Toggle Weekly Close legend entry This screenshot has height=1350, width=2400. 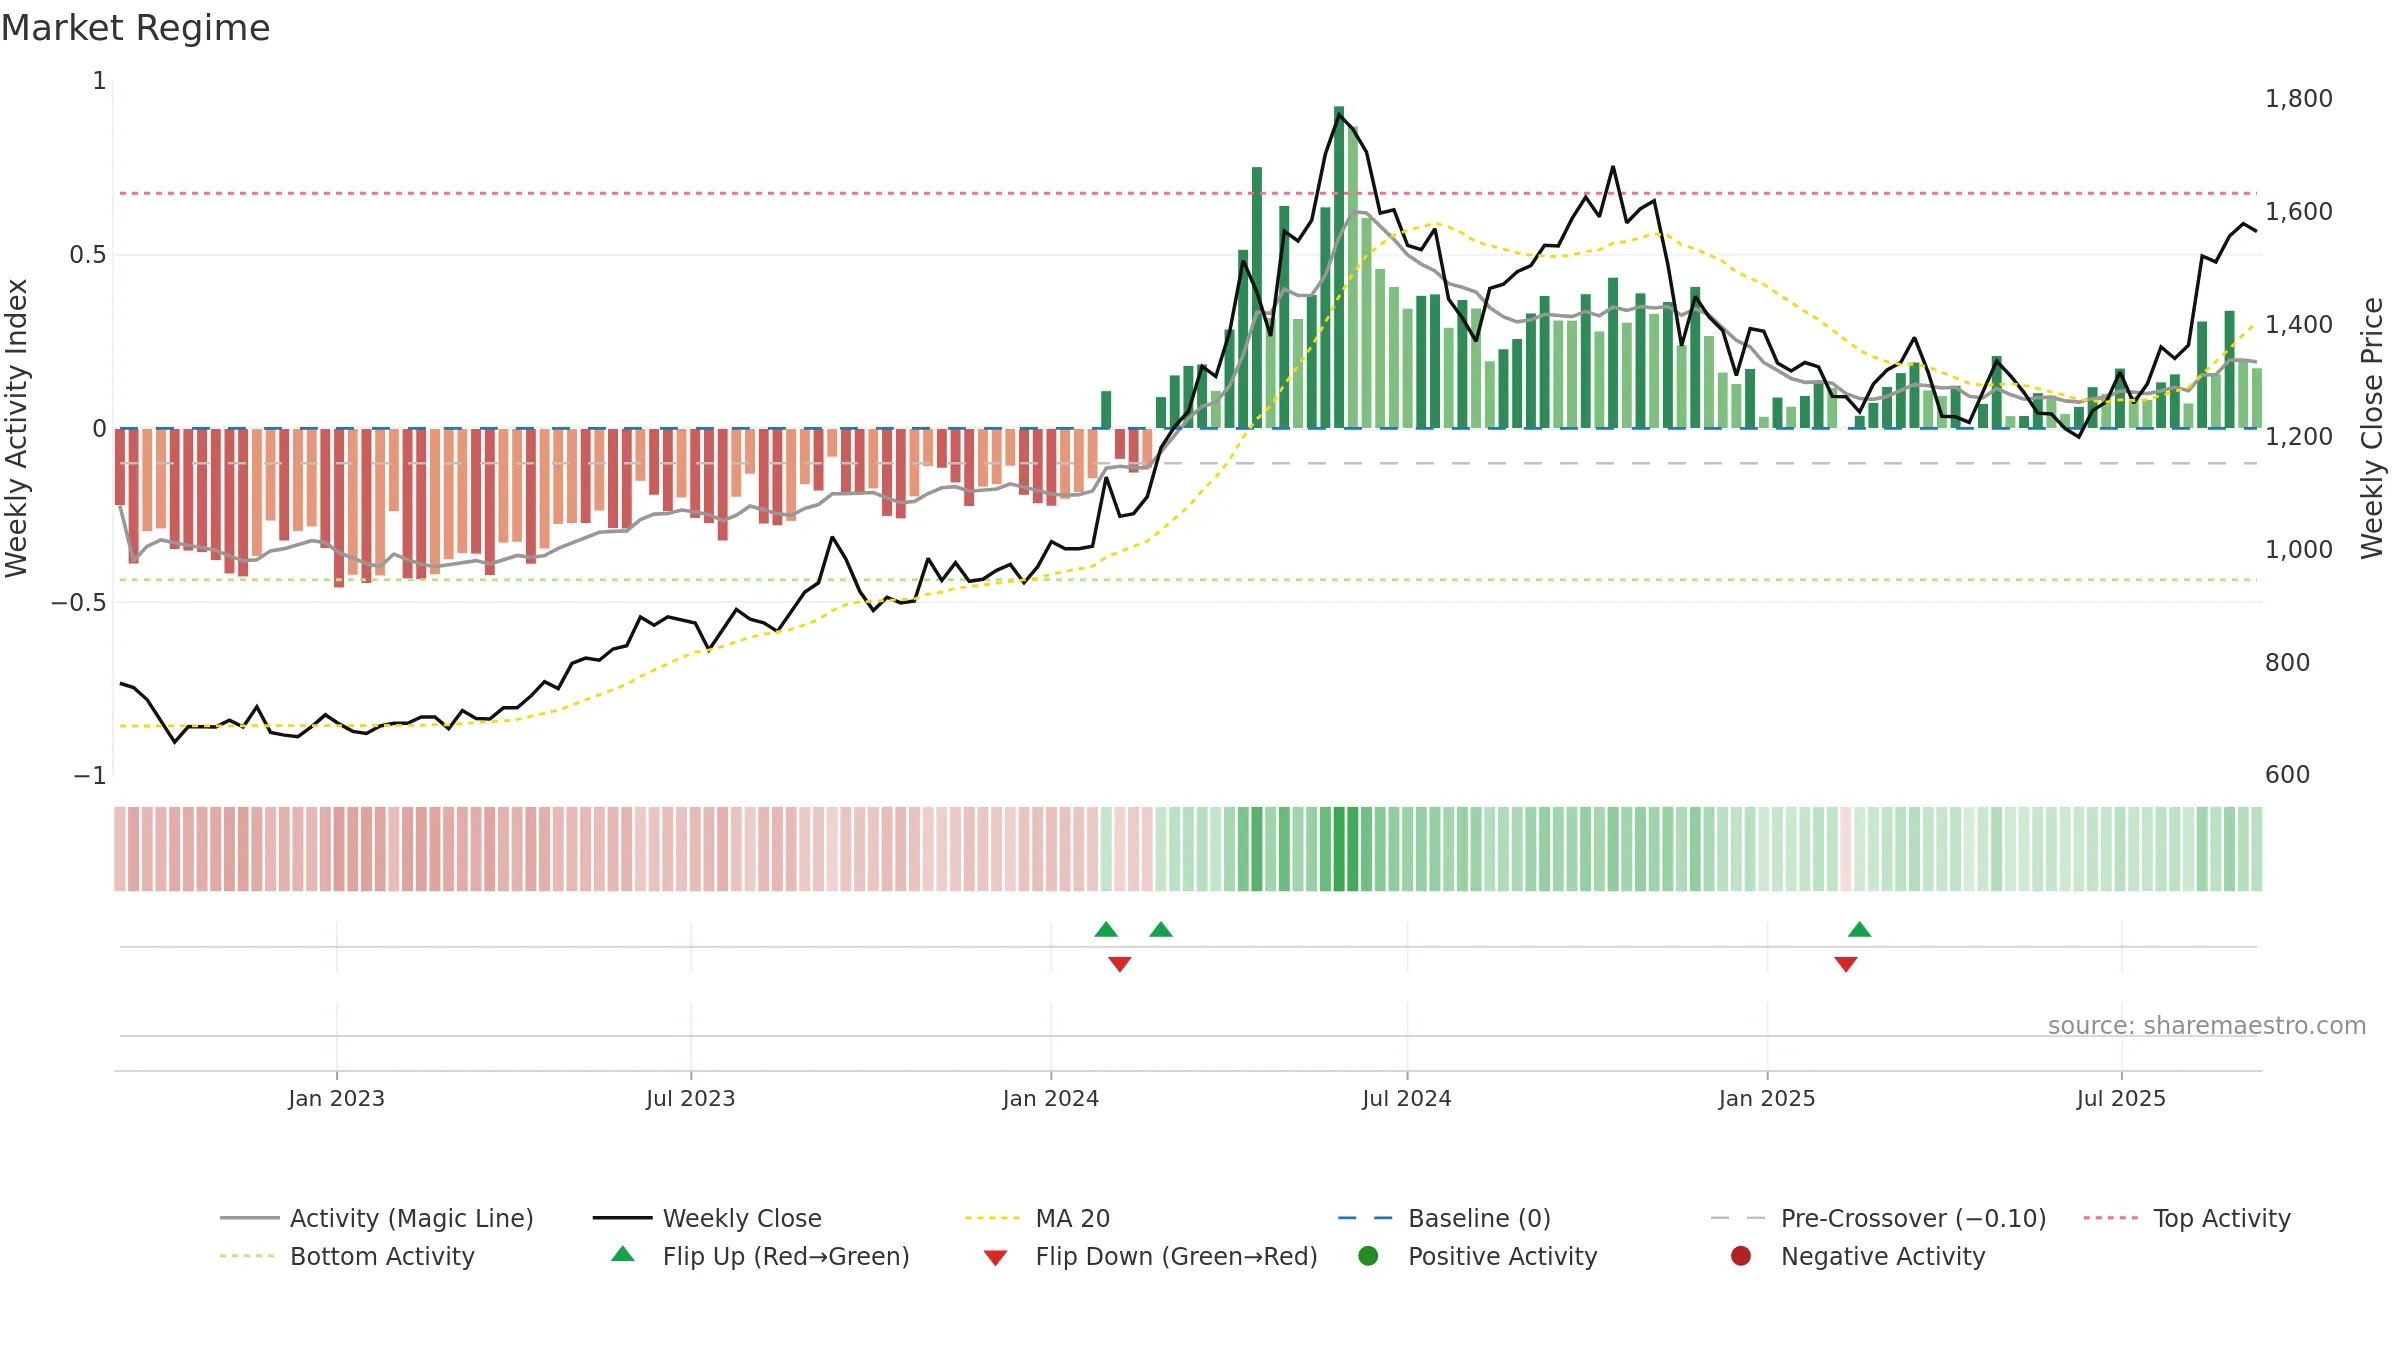pyautogui.click(x=707, y=1218)
